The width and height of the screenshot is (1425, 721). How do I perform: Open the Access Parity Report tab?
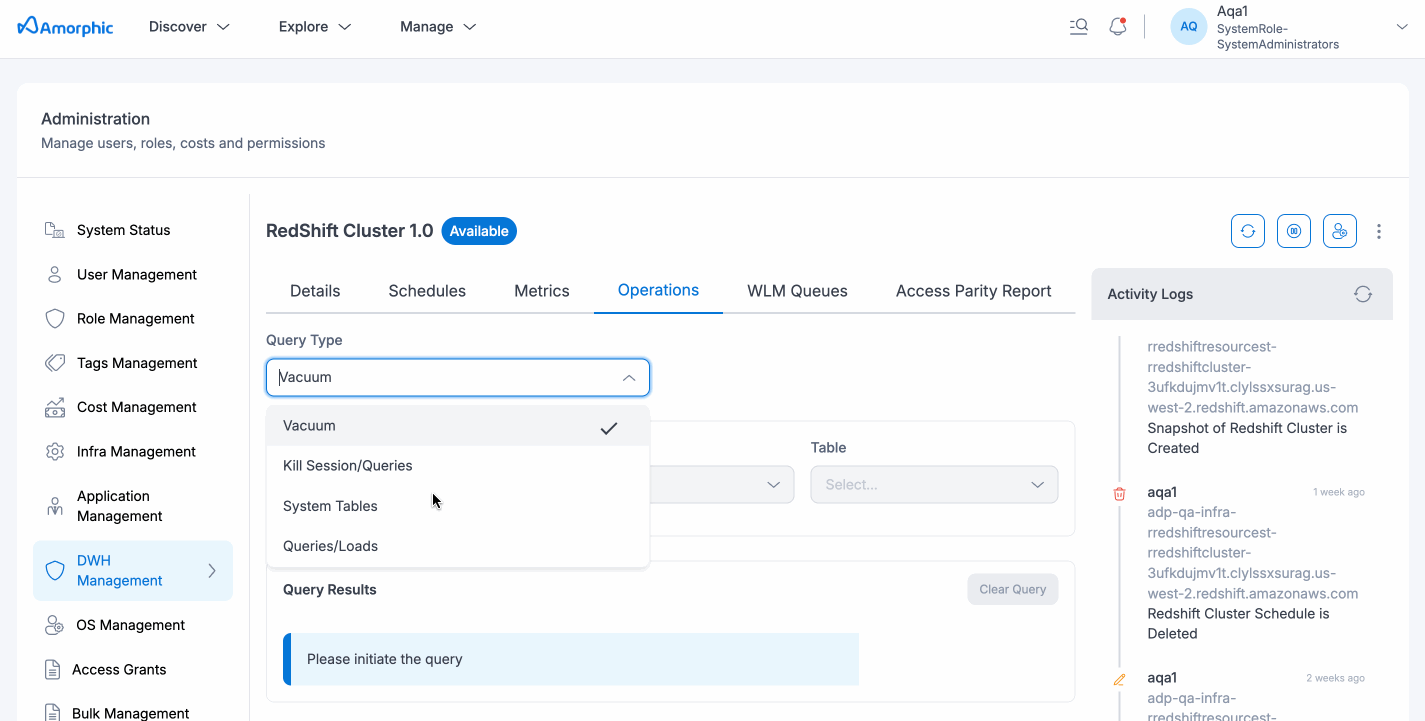pyautogui.click(x=973, y=291)
